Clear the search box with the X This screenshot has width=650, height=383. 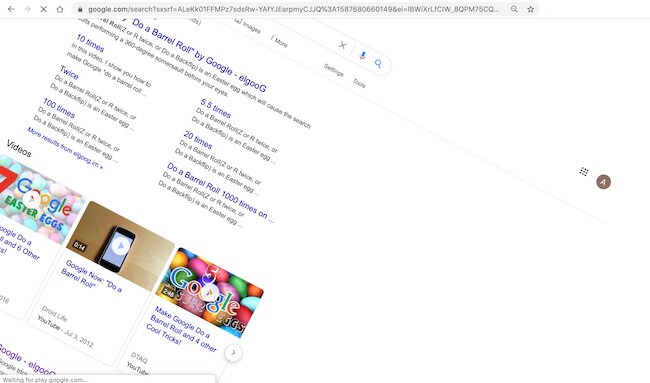click(342, 45)
